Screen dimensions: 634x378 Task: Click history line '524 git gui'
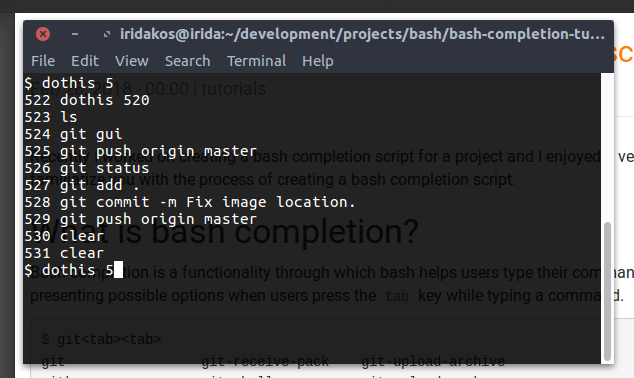click(x=73, y=134)
